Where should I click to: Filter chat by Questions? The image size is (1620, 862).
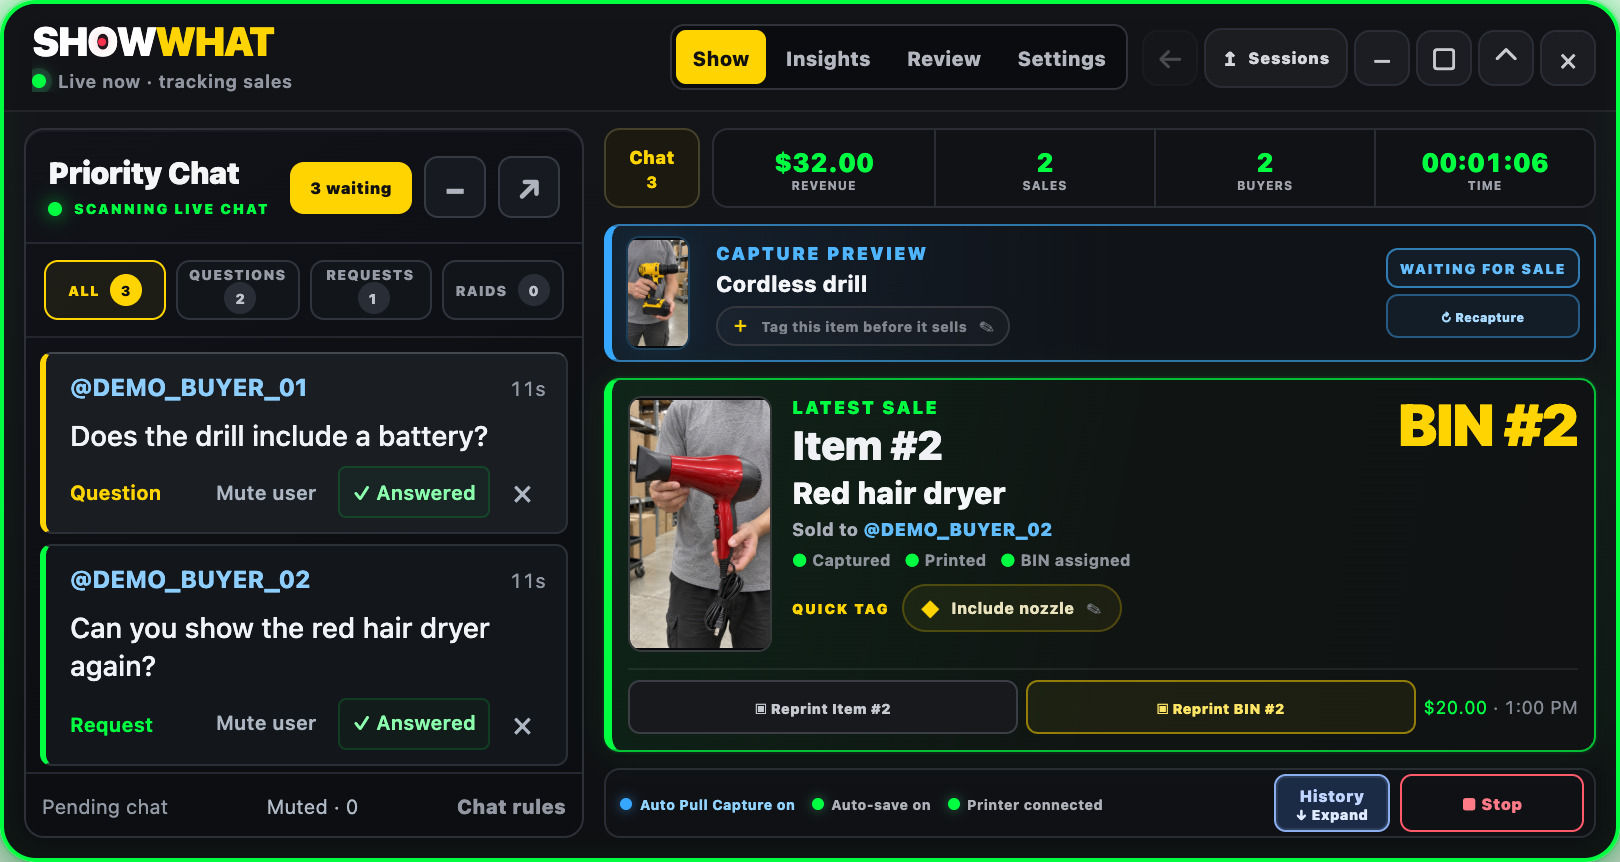pyautogui.click(x=238, y=290)
